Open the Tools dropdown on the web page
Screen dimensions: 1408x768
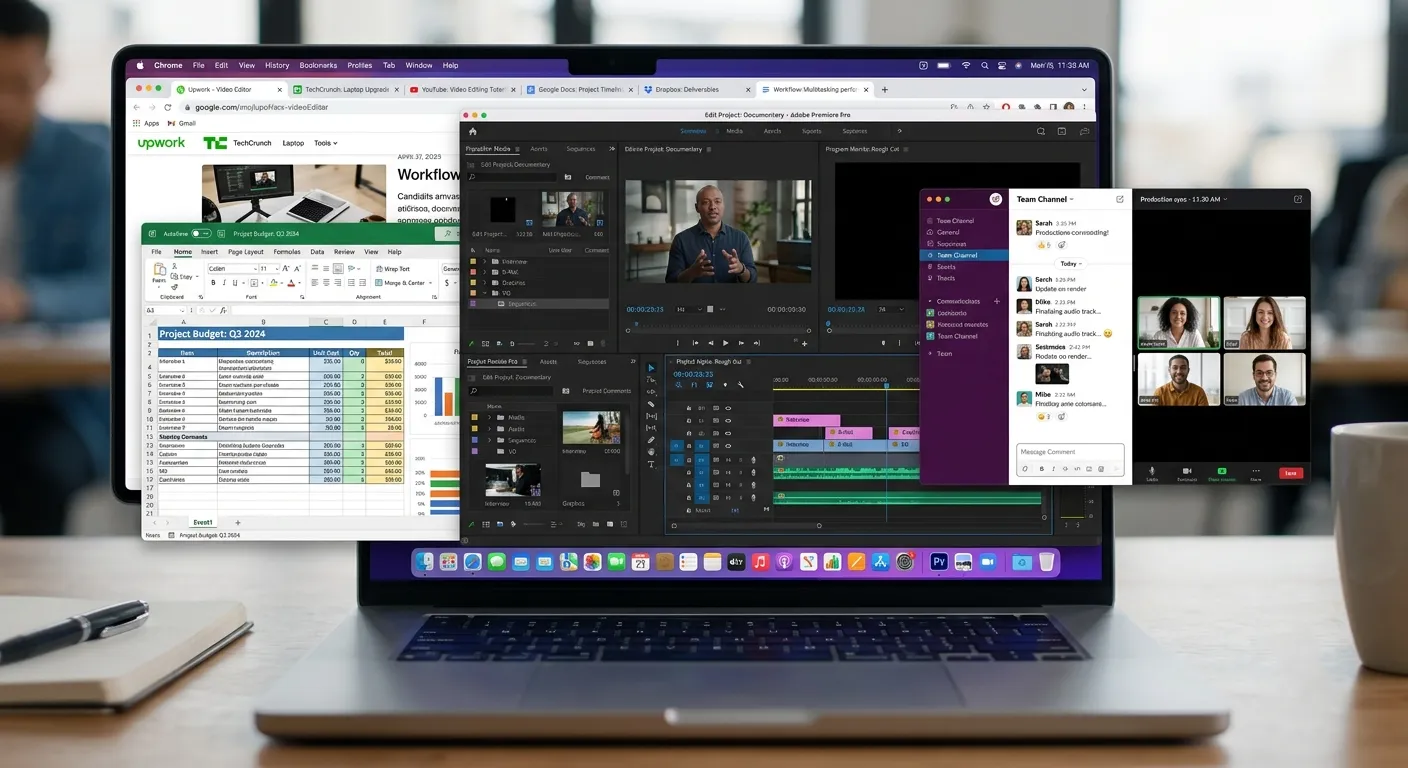pos(325,143)
